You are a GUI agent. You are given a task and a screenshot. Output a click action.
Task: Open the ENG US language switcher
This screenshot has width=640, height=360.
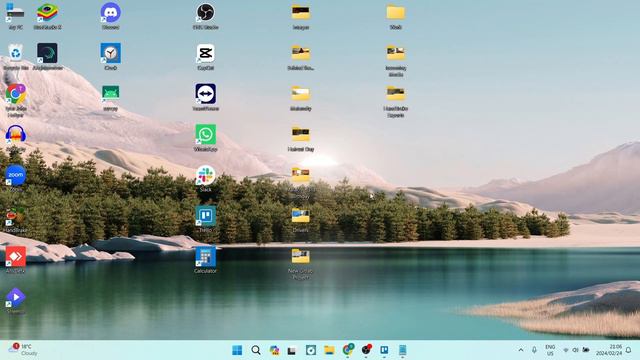(x=550, y=350)
